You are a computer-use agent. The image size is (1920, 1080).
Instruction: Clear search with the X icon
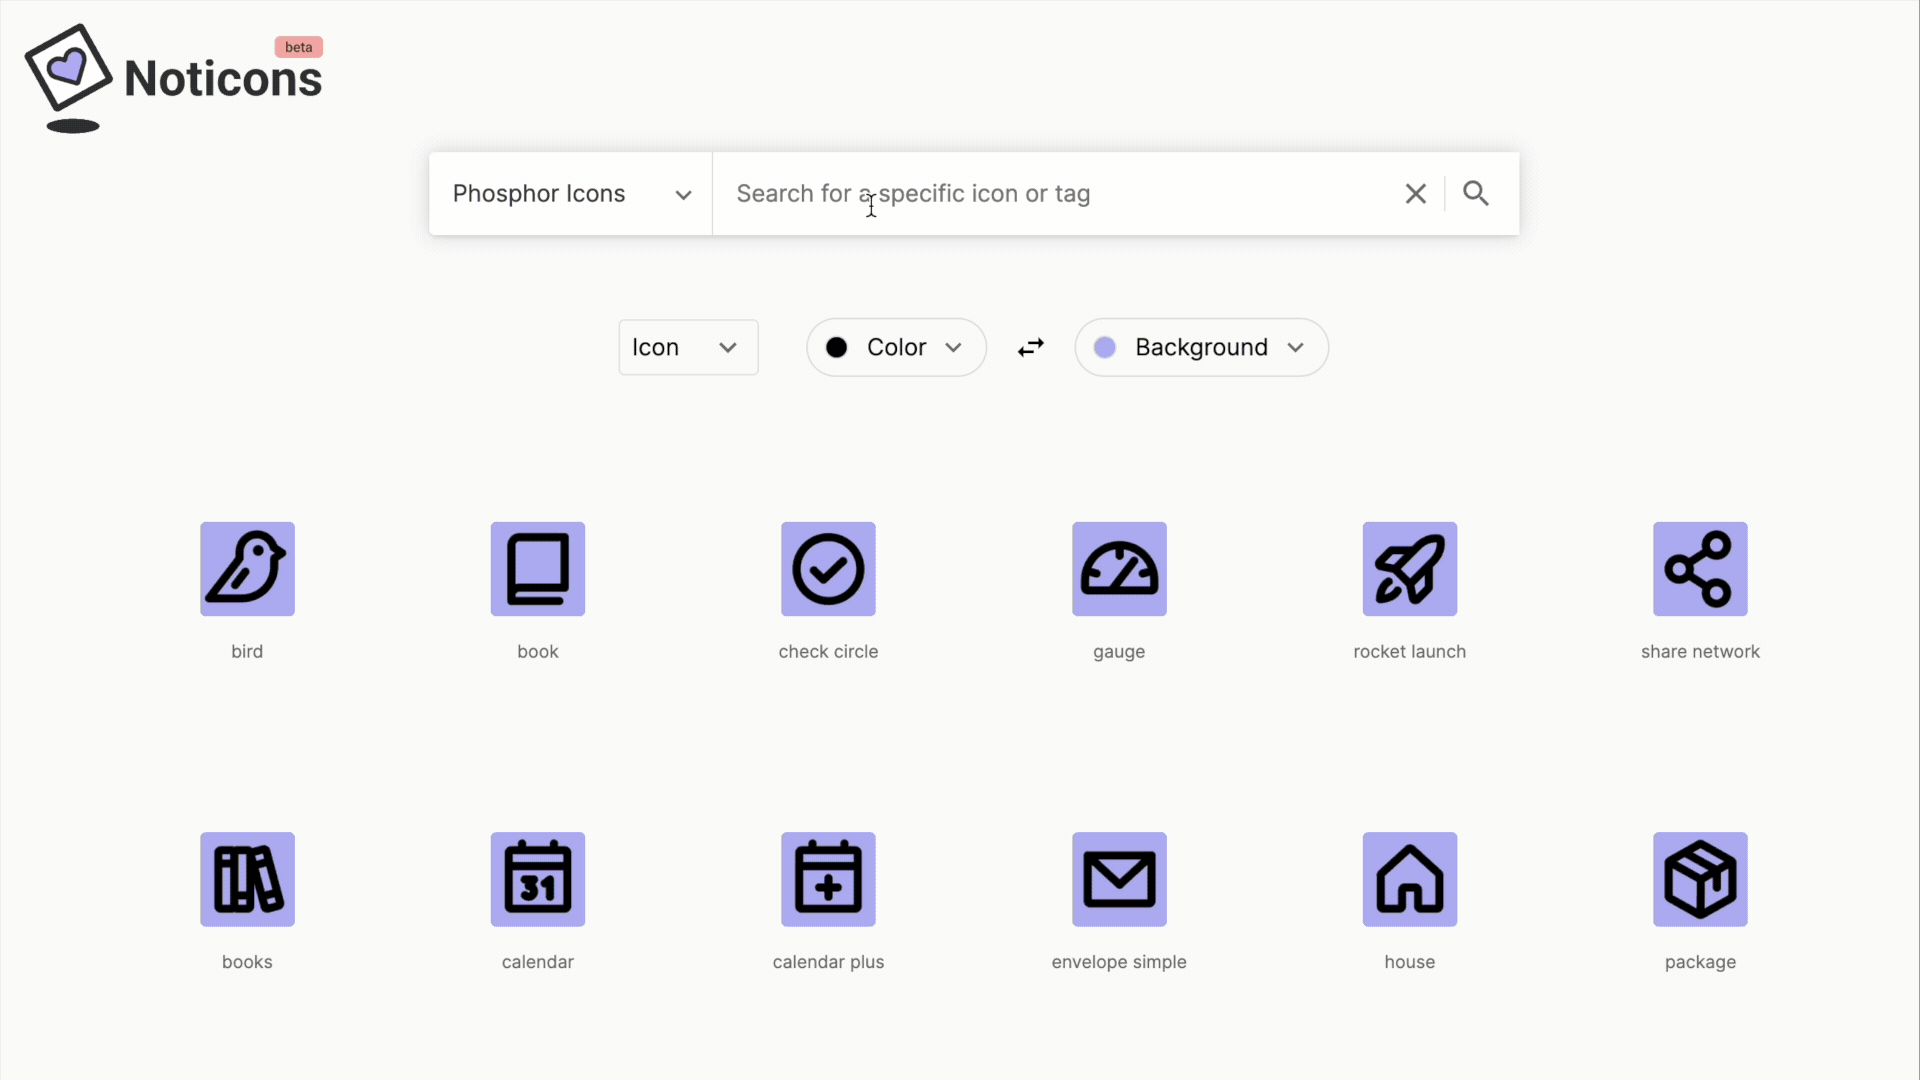1415,193
